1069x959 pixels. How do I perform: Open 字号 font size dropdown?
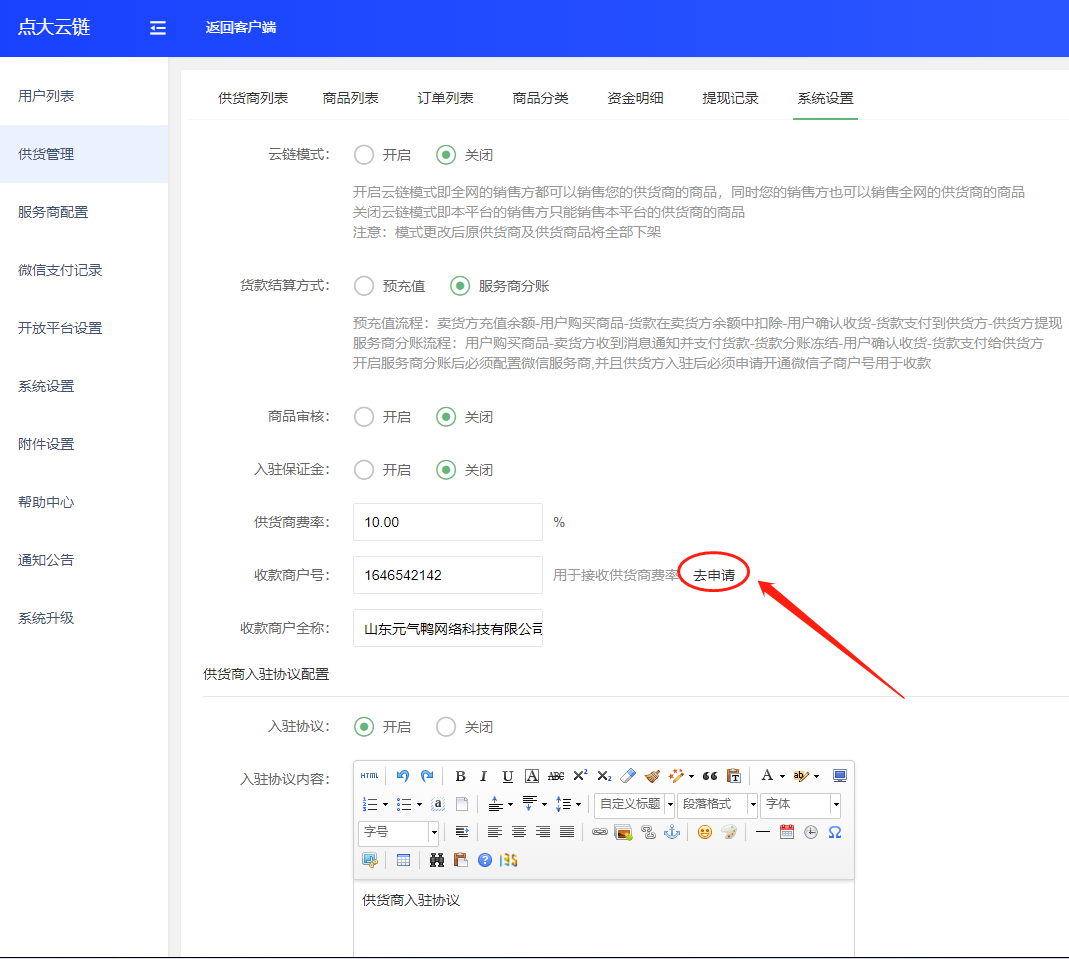click(398, 832)
